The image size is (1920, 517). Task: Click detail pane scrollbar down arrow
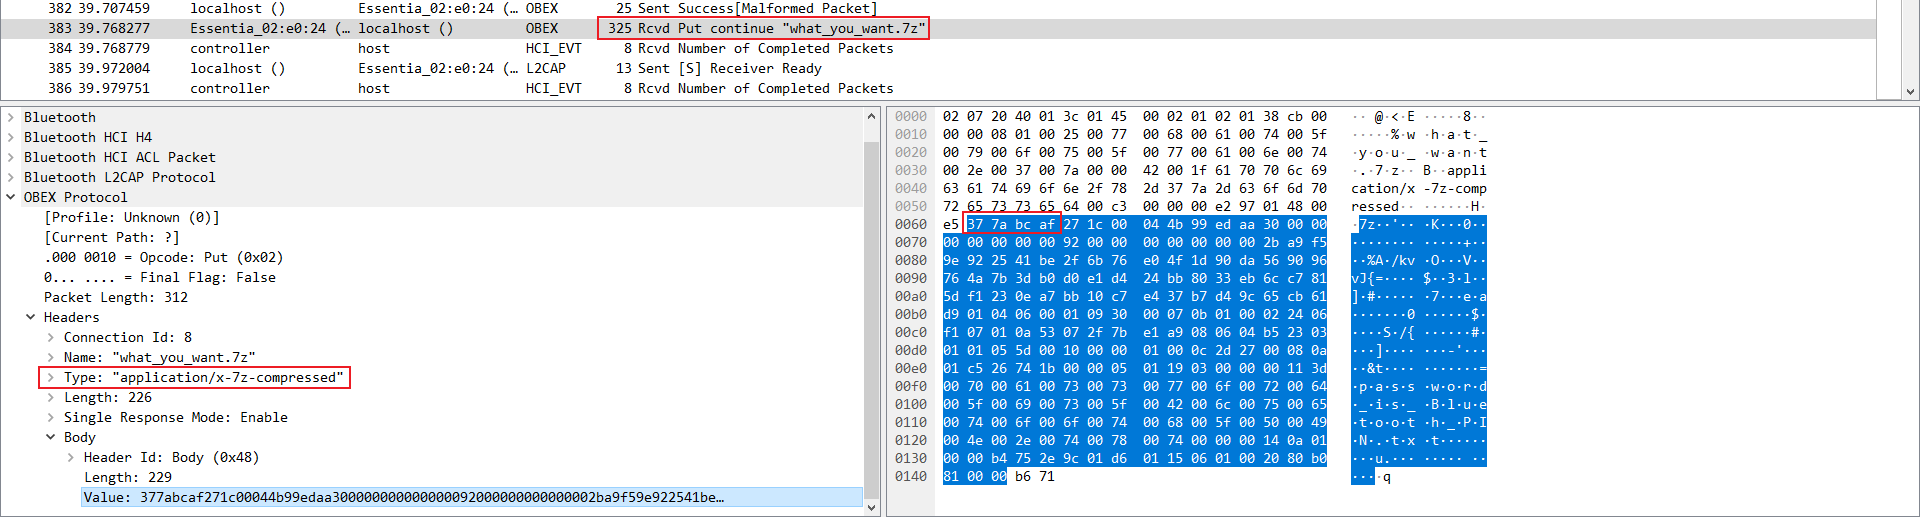[x=871, y=507]
